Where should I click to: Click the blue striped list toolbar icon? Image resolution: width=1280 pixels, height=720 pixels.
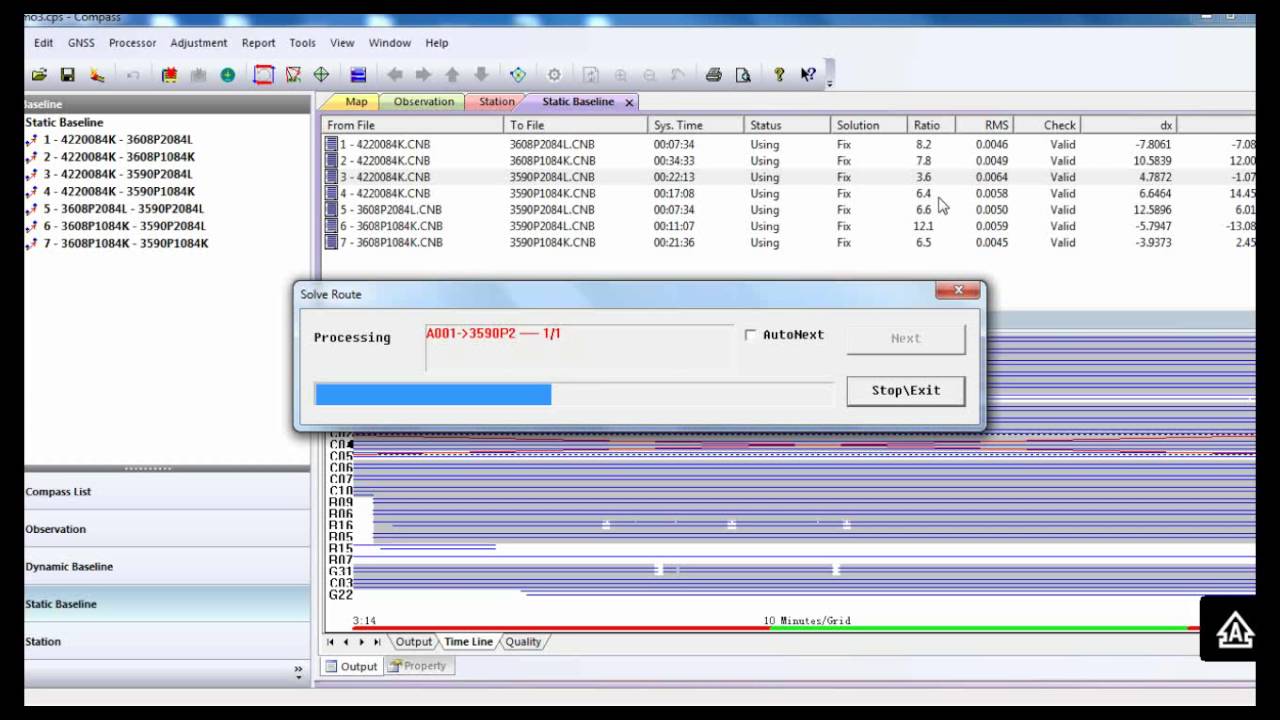coord(358,75)
